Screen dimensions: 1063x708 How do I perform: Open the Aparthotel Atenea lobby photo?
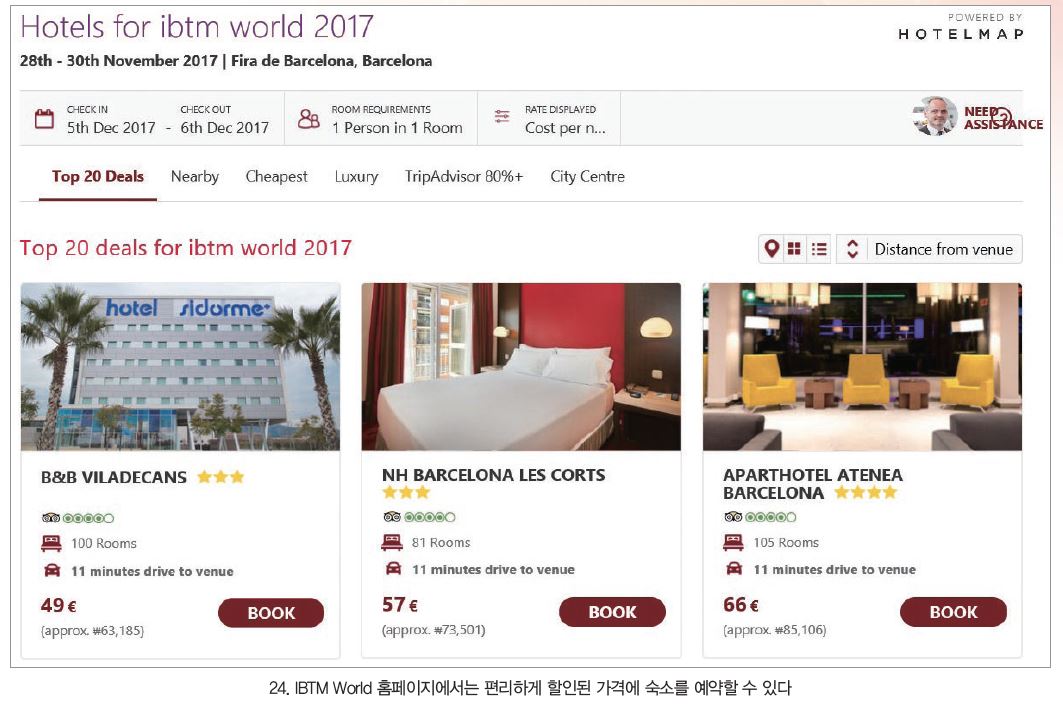862,367
